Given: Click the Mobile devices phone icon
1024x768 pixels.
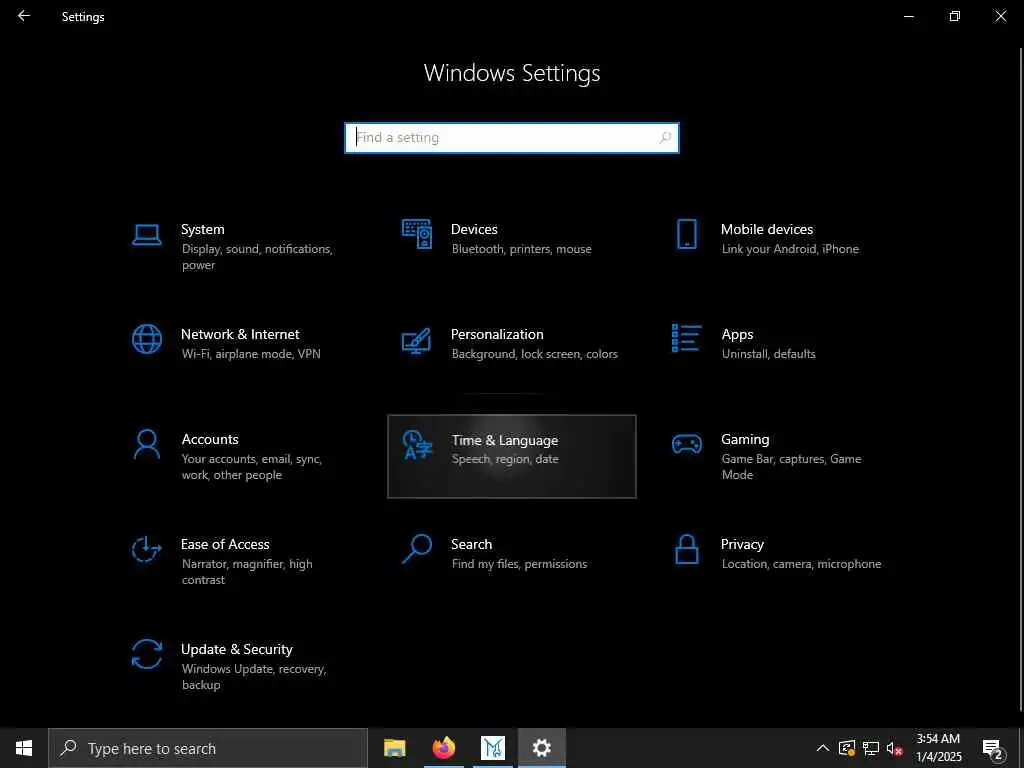Looking at the screenshot, I should pos(686,234).
